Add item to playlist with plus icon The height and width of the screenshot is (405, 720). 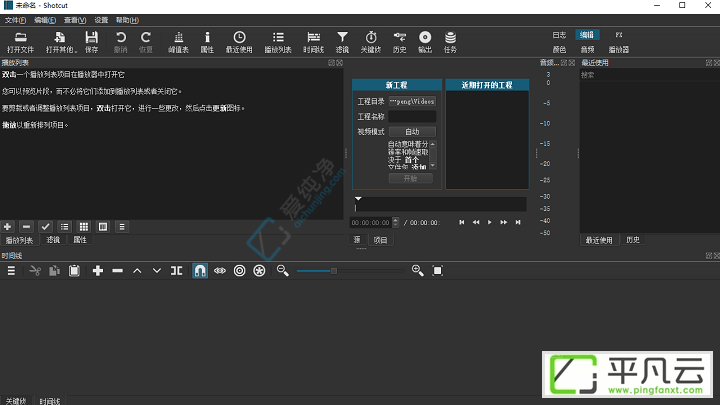pyautogui.click(x=7, y=227)
